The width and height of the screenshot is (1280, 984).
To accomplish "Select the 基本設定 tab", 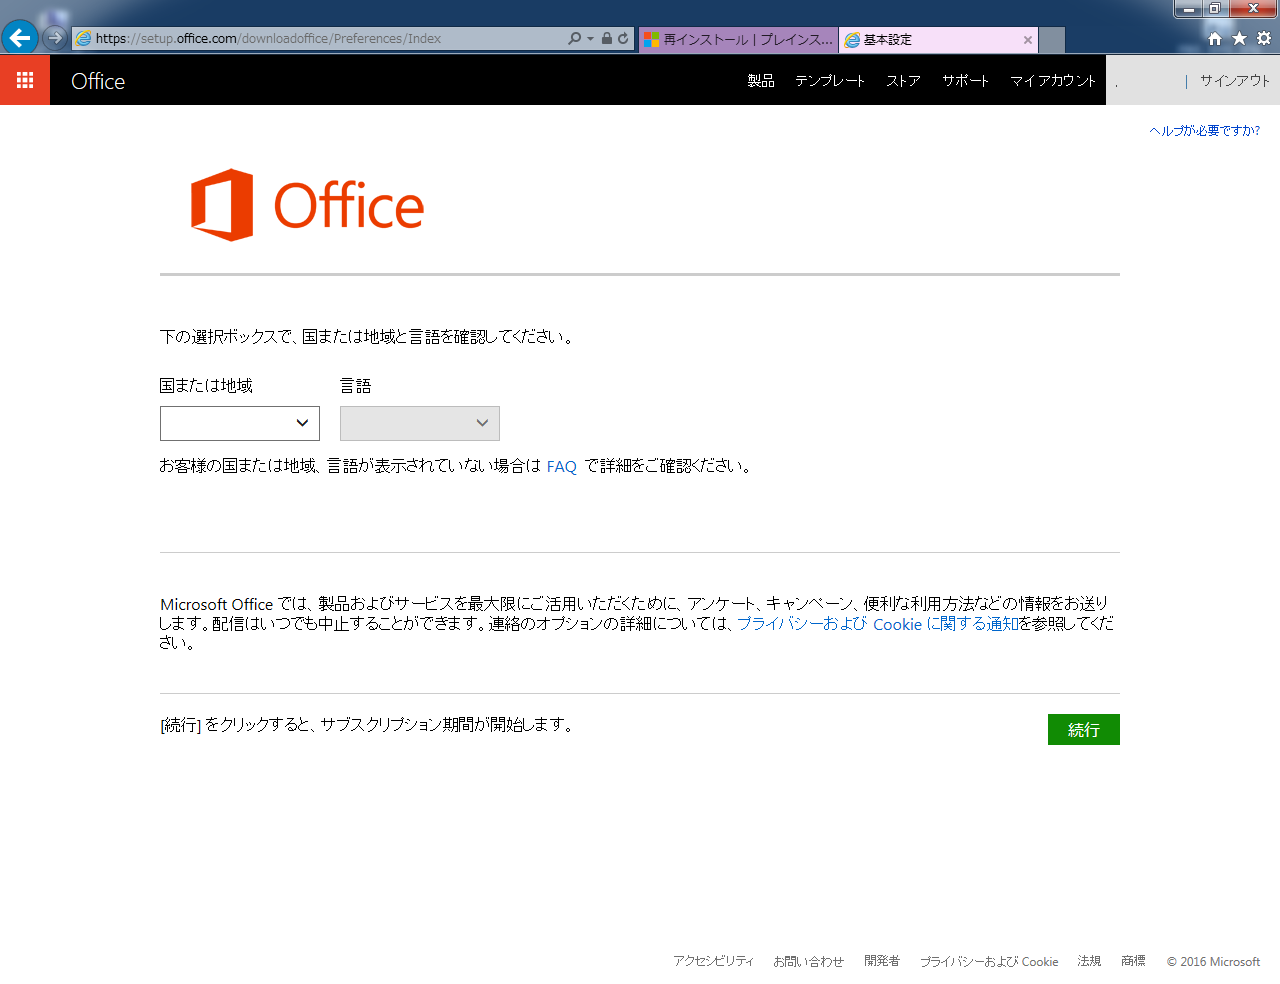I will [x=938, y=40].
